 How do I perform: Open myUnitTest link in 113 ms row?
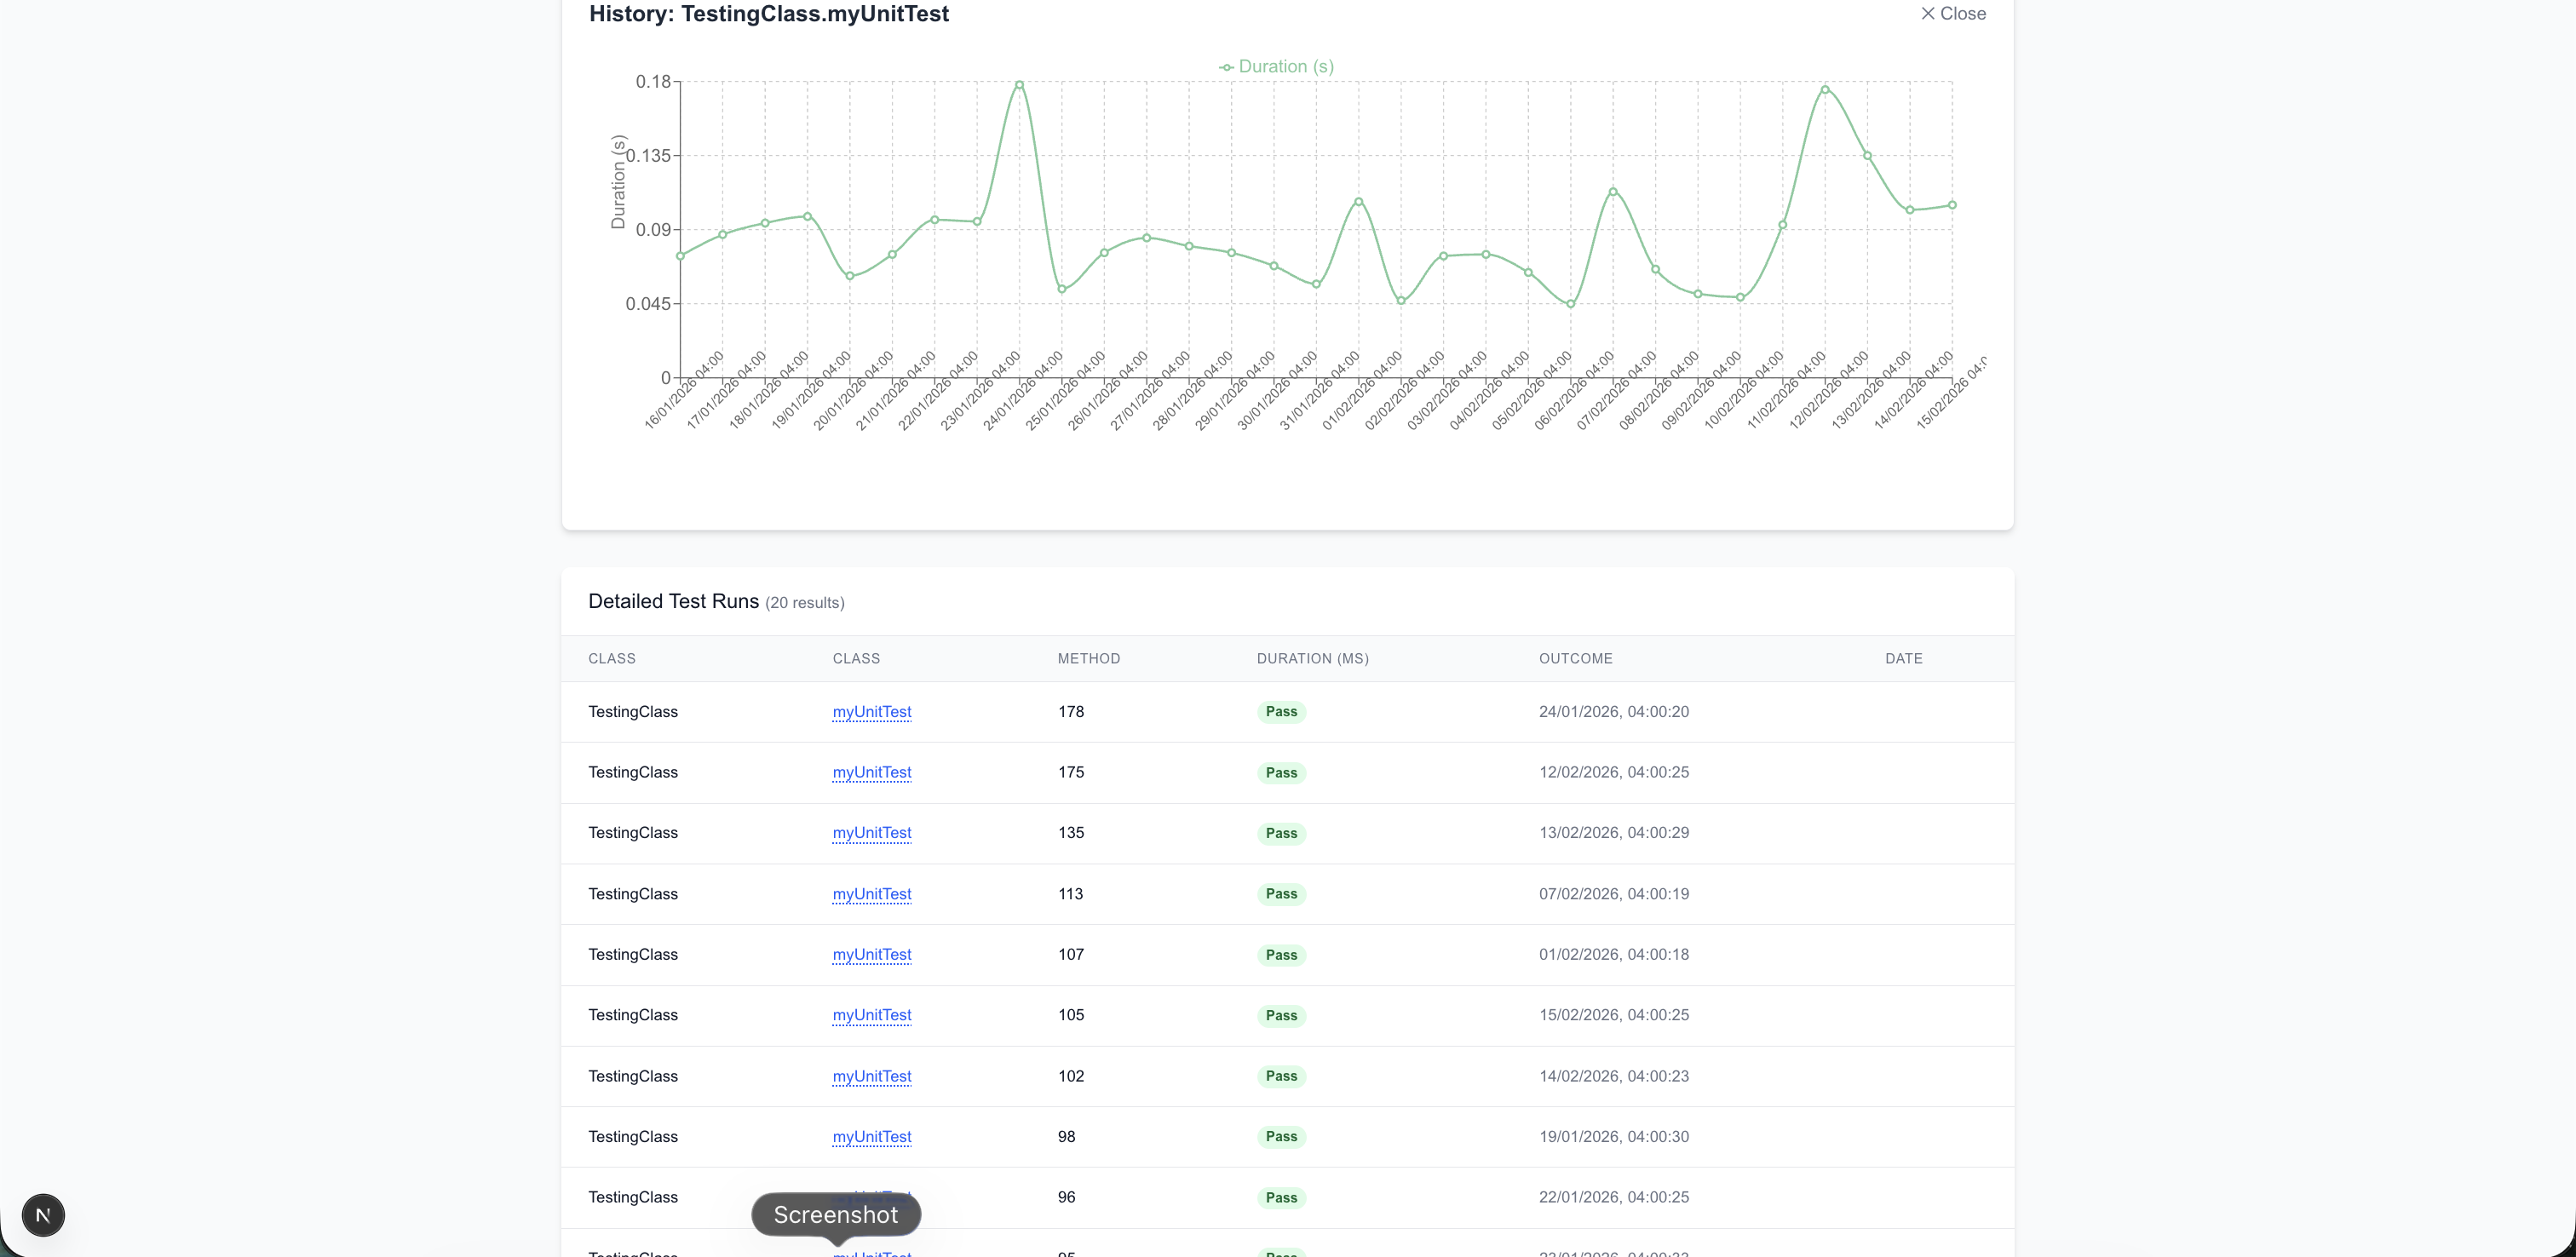point(871,894)
